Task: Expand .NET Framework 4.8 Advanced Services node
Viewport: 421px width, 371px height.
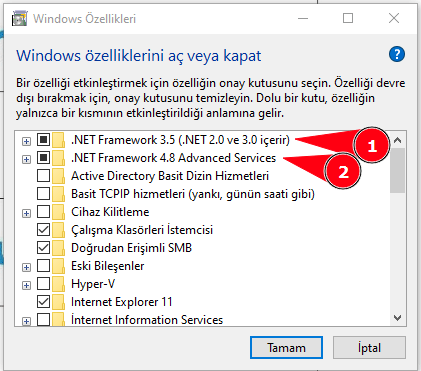Action: tap(26, 159)
